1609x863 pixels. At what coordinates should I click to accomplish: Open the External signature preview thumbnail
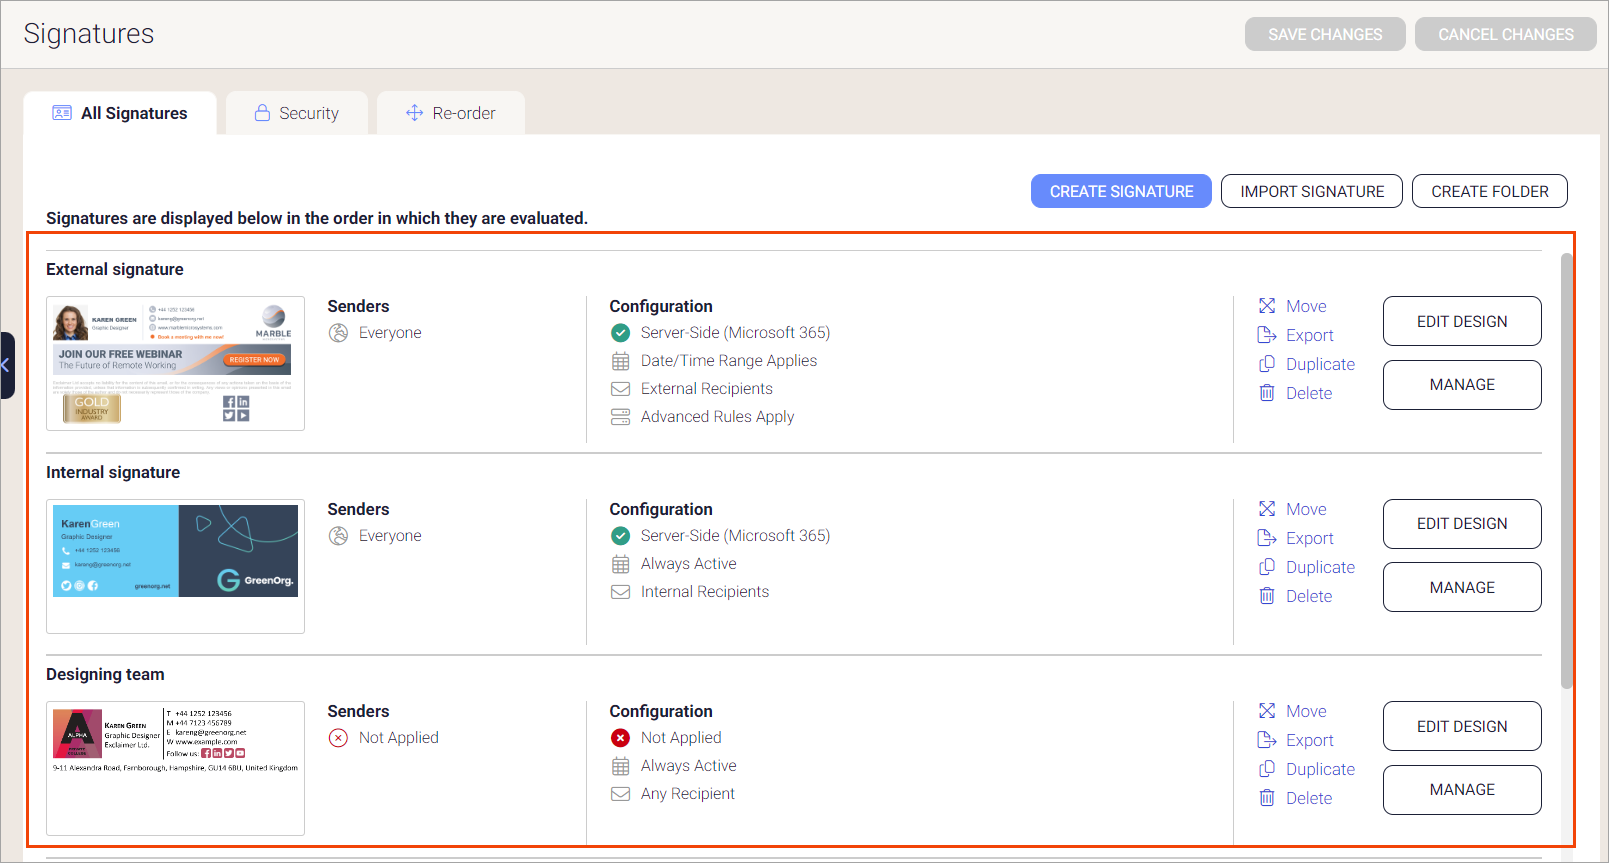[x=175, y=363]
